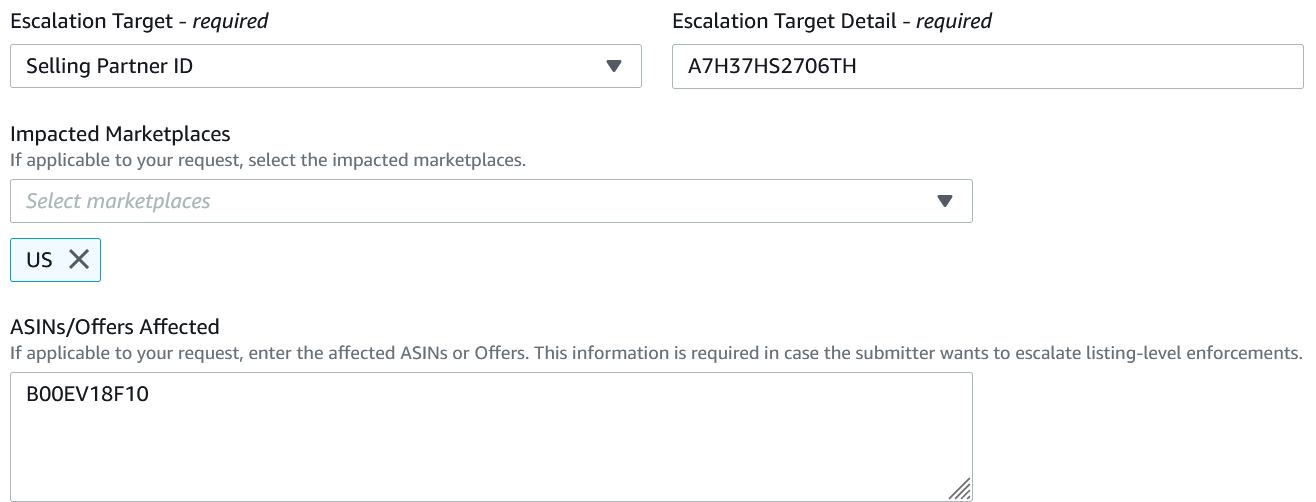Focus the Escalation Target Detail field
Image resolution: width=1316 pixels, height=502 pixels.
[990, 67]
